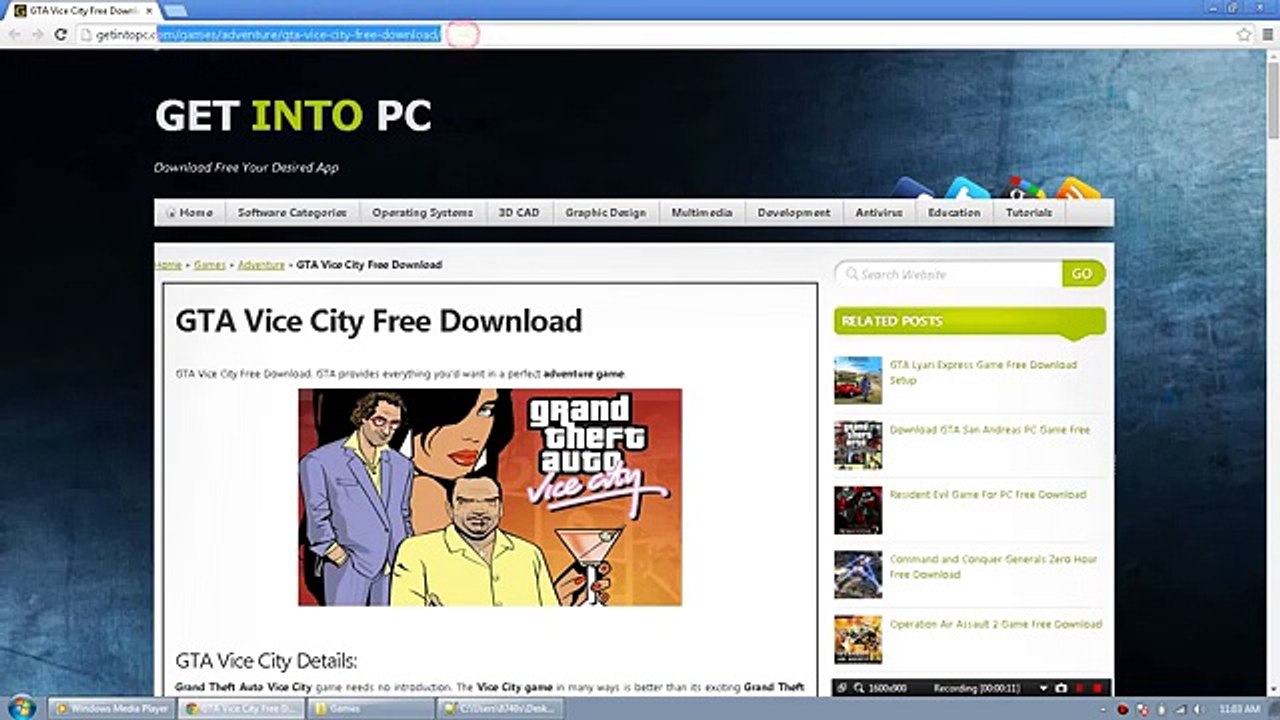The height and width of the screenshot is (720, 1280).
Task: Click the 1600x900 resolution readout
Action: click(x=887, y=688)
